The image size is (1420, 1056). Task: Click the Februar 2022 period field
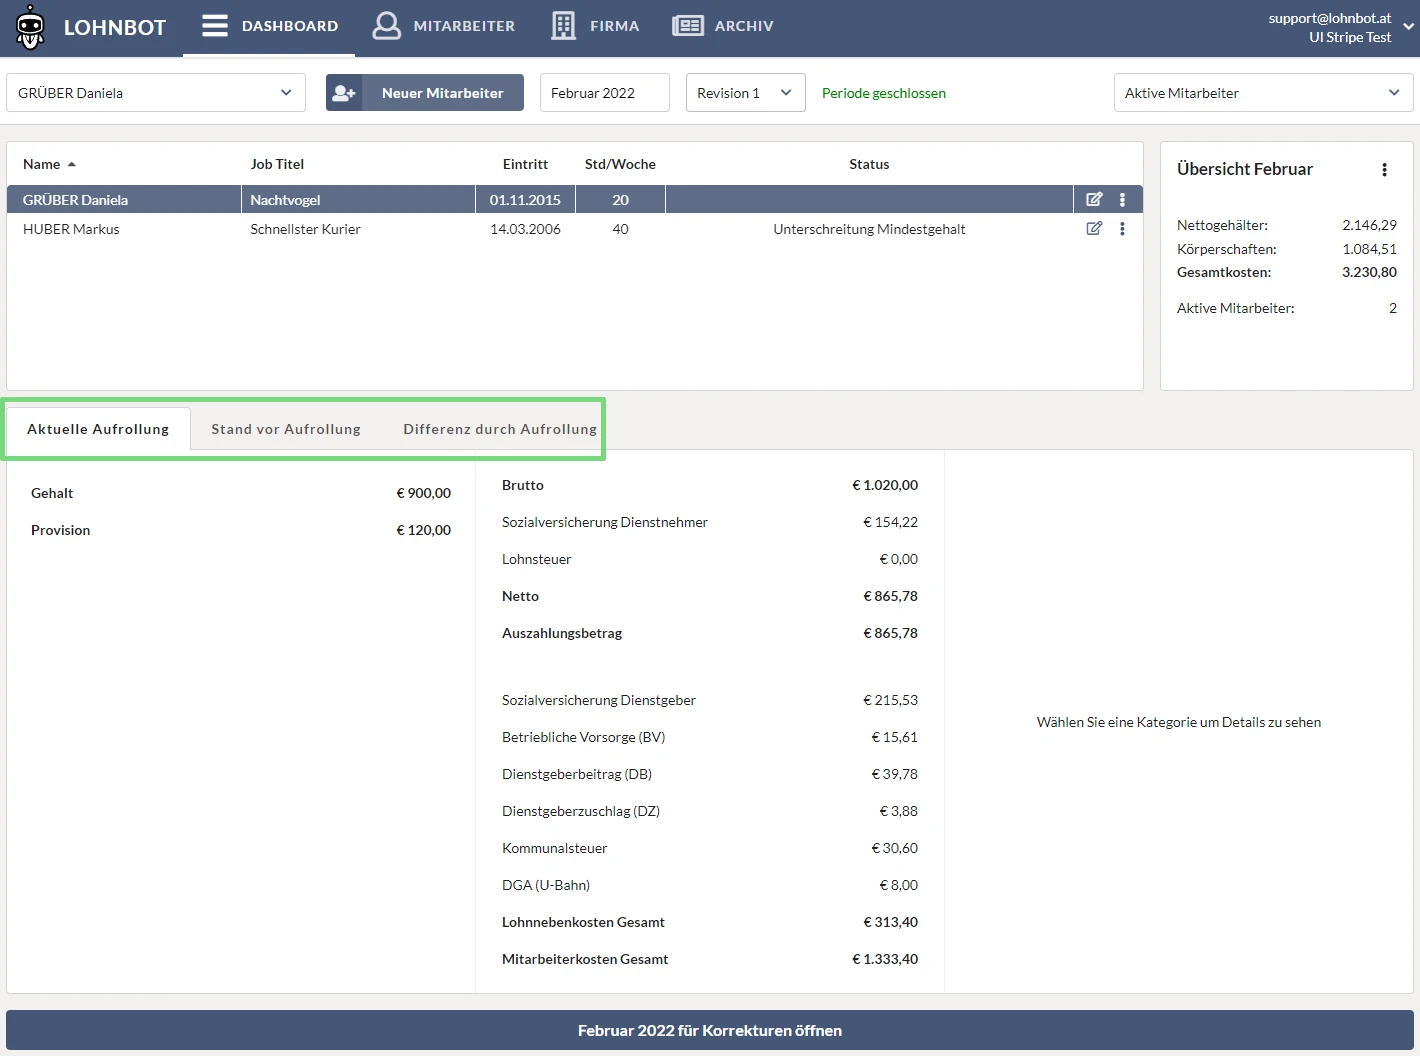pos(605,93)
